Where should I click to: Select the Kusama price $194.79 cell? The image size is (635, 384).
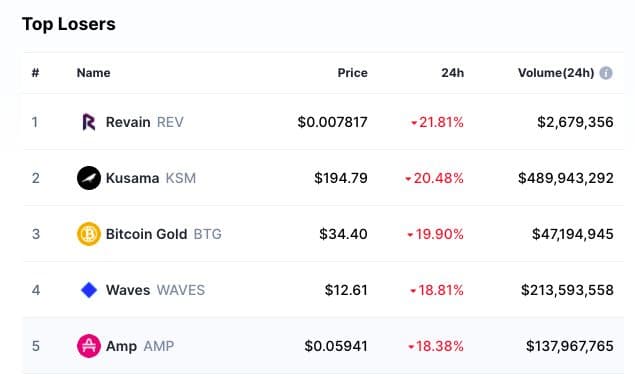341,178
